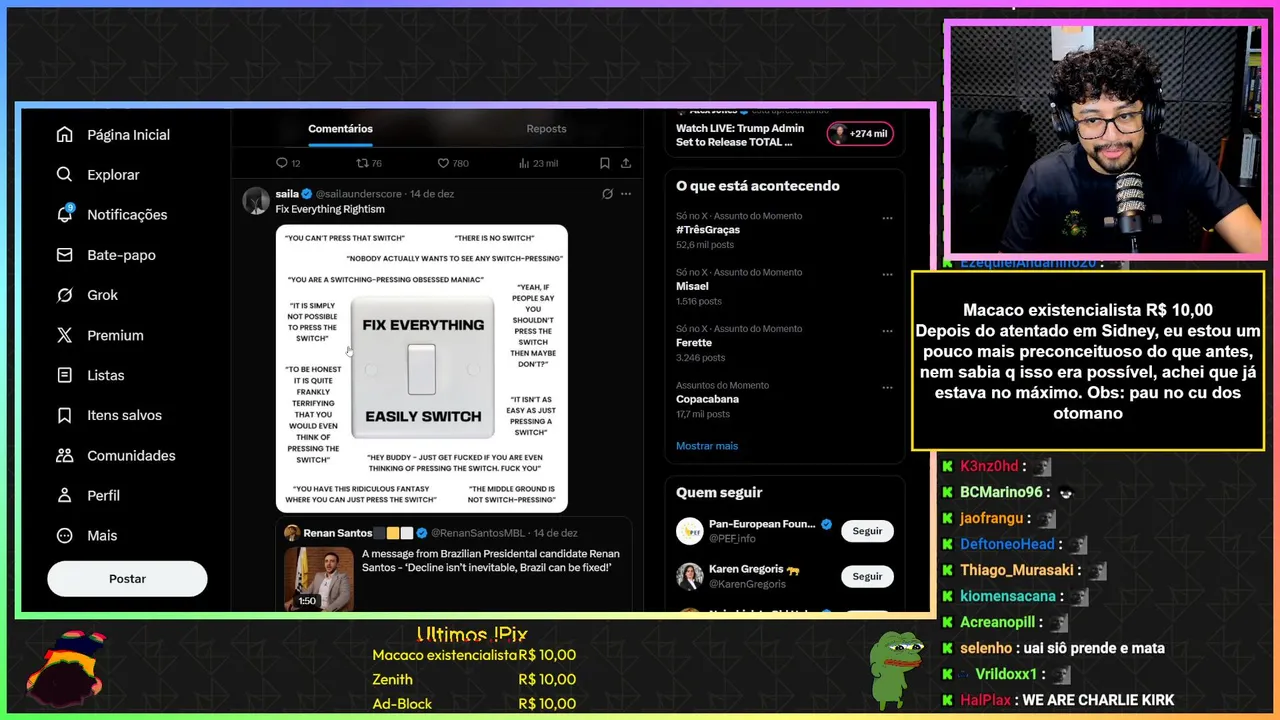Open the Ferette trending topic
1280x720 pixels.
pos(694,343)
